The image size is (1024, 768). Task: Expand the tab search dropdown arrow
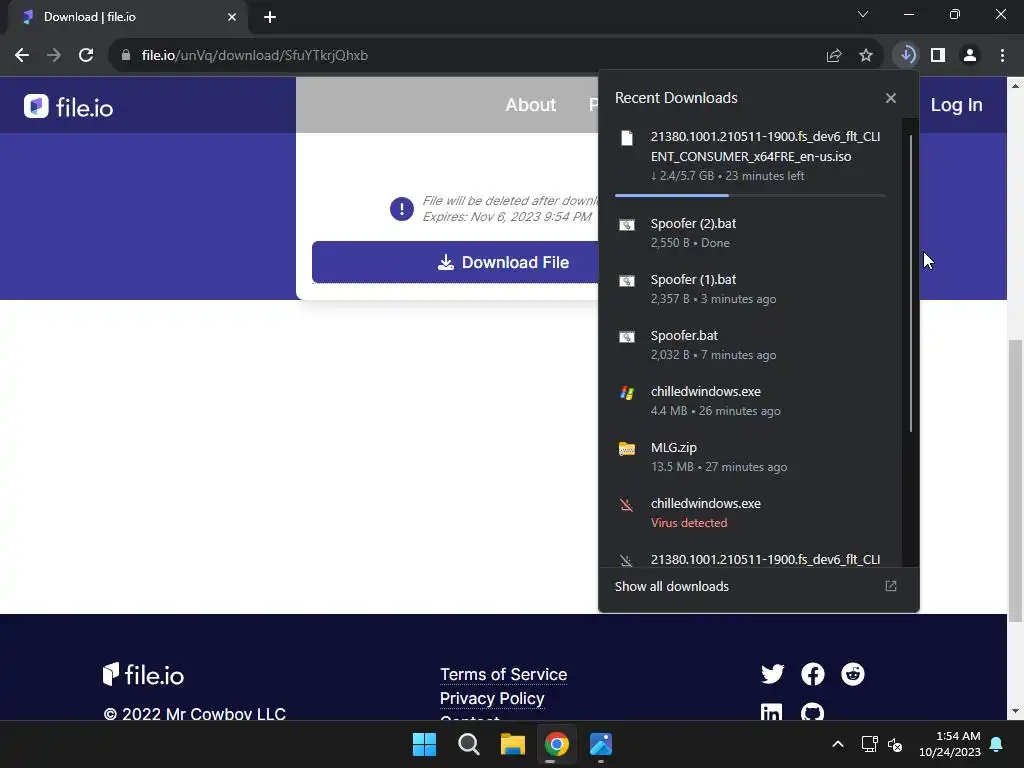863,14
